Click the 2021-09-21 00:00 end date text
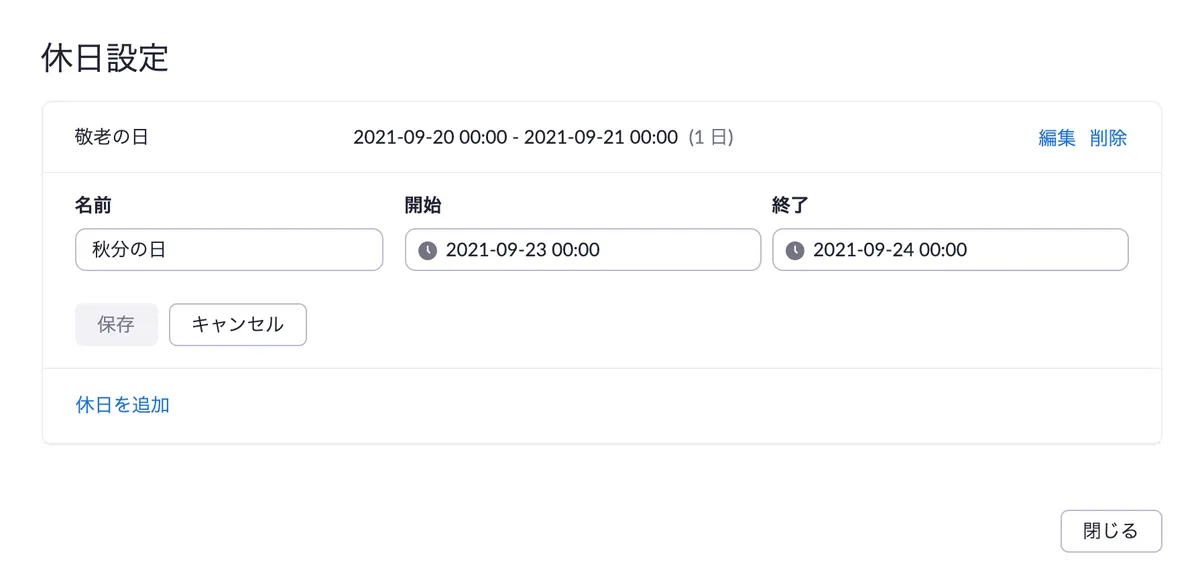Image resolution: width=1200 pixels, height=577 pixels. pos(600,137)
